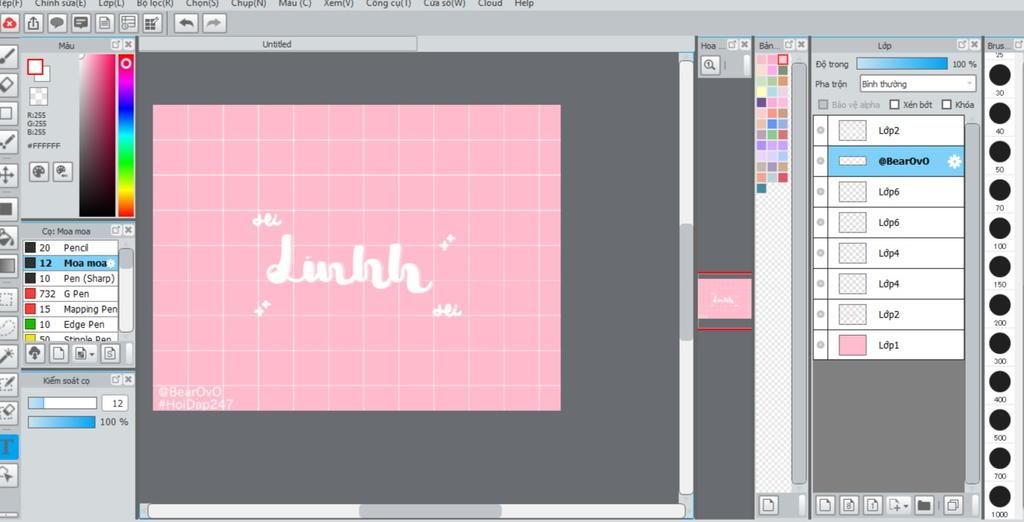
Task: Click the new brush page icon
Action: (59, 353)
